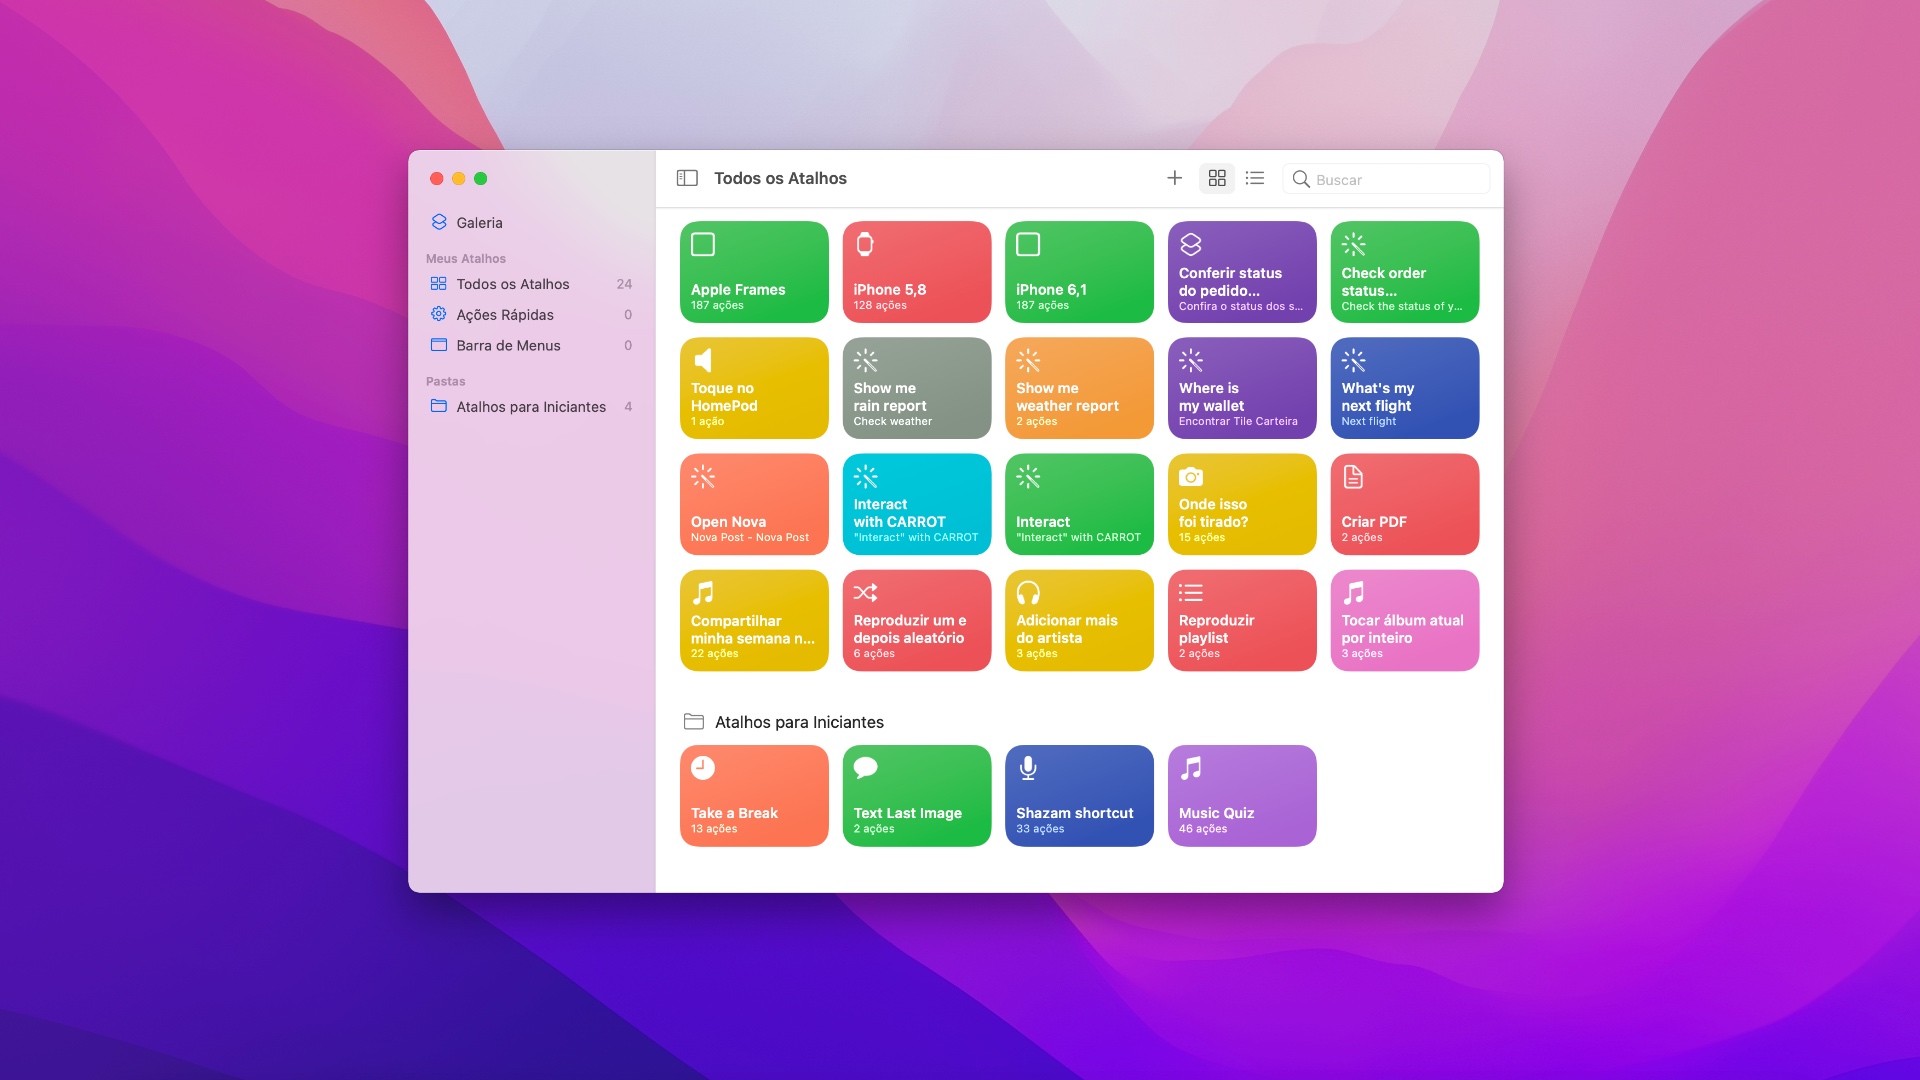The height and width of the screenshot is (1080, 1920).
Task: Select the Galeria sidebar item
Action: pos(480,222)
